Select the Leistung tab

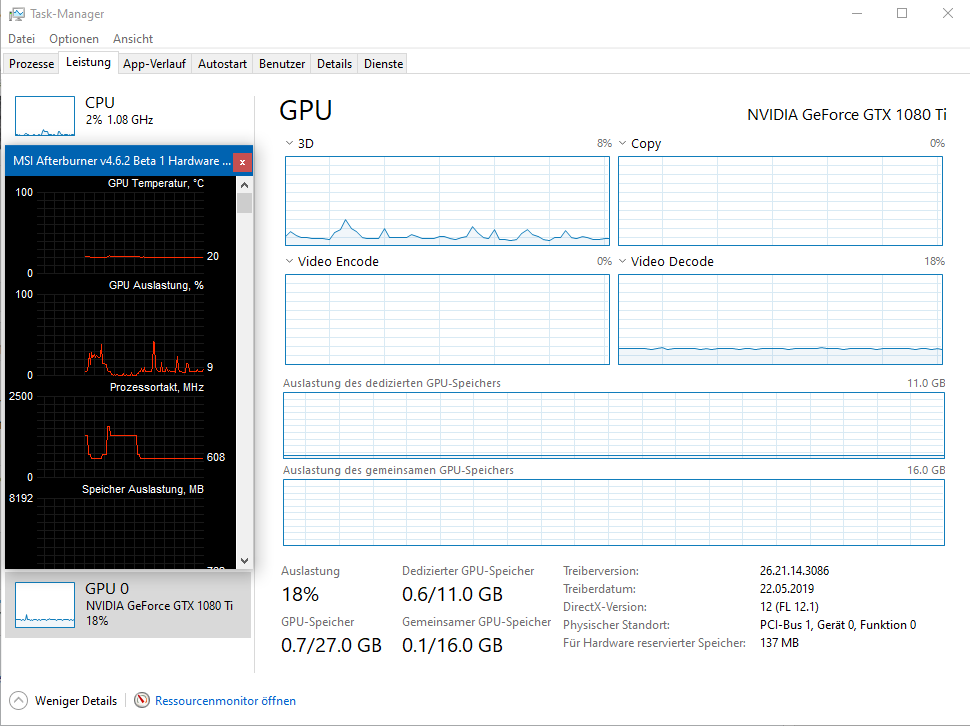pyautogui.click(x=88, y=62)
